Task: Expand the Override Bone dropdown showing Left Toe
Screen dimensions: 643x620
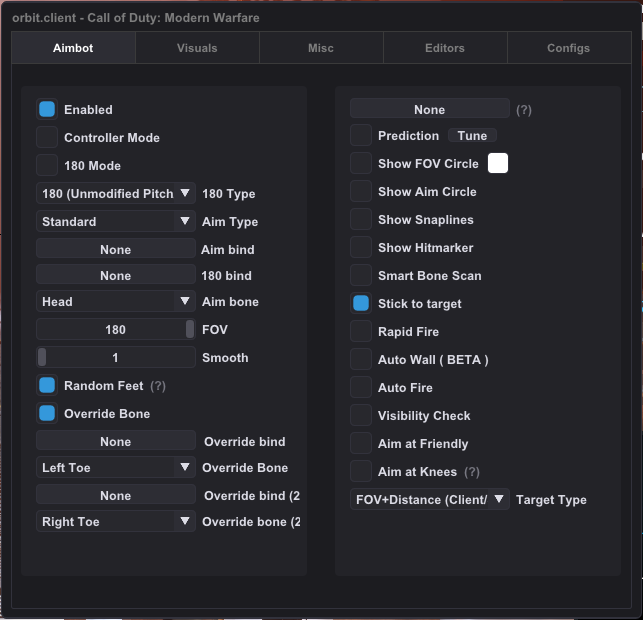Action: (x=115, y=468)
